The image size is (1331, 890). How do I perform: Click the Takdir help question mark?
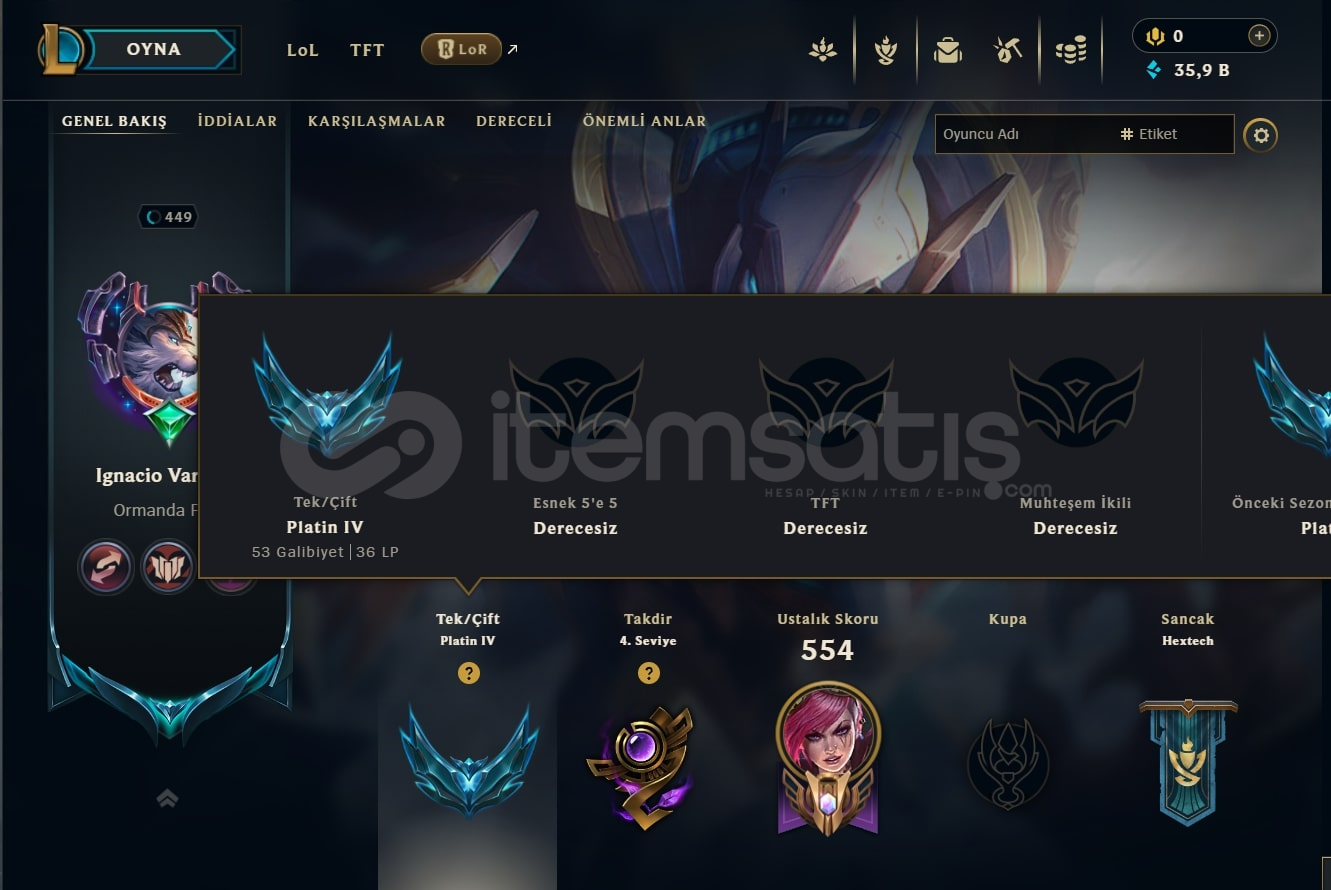point(649,673)
